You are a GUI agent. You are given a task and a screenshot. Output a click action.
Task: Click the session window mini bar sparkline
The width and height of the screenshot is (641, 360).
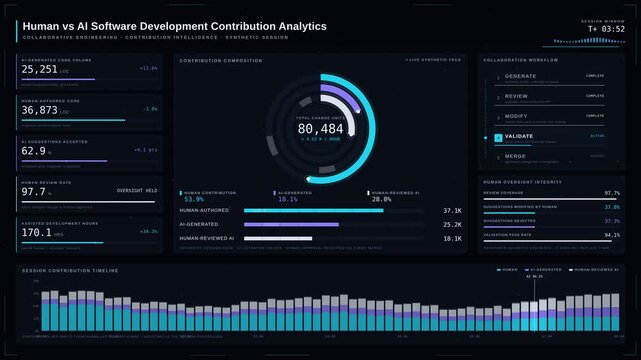[589, 40]
